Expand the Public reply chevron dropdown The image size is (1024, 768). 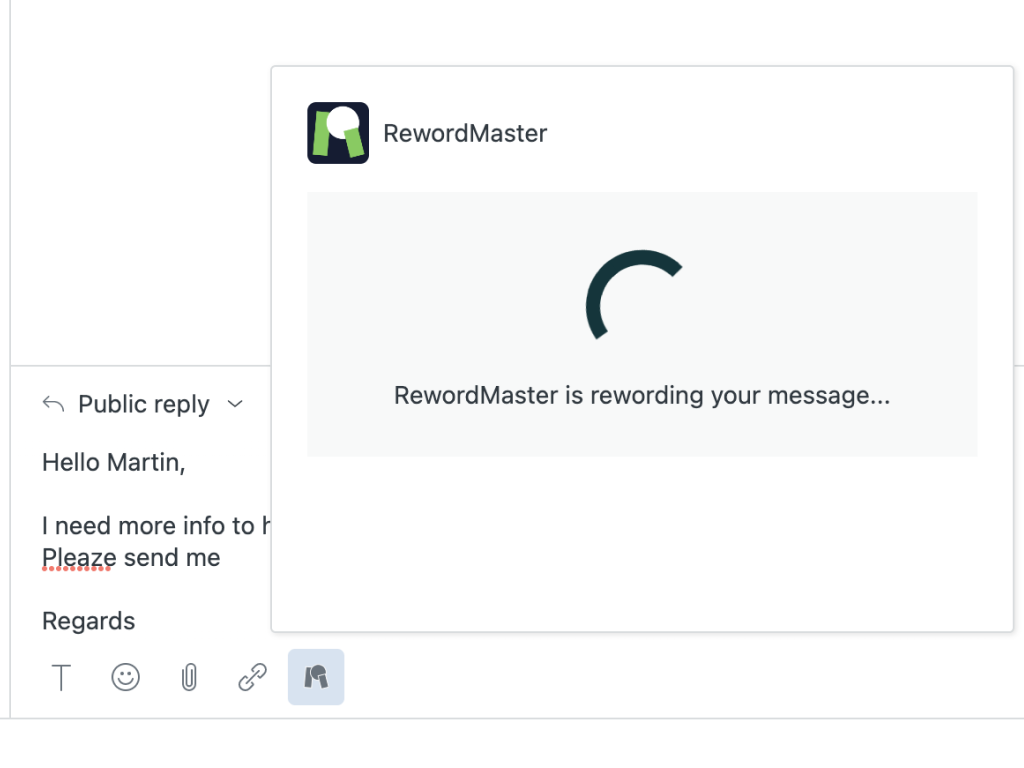coord(235,404)
